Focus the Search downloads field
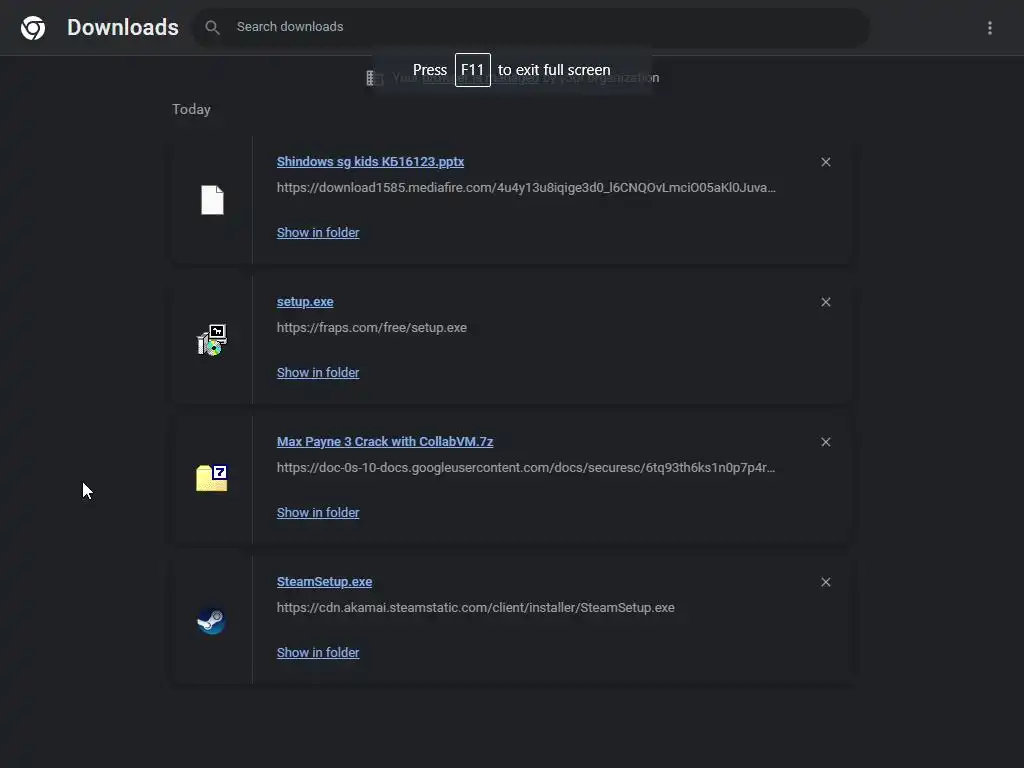1024x768 pixels. (x=530, y=27)
